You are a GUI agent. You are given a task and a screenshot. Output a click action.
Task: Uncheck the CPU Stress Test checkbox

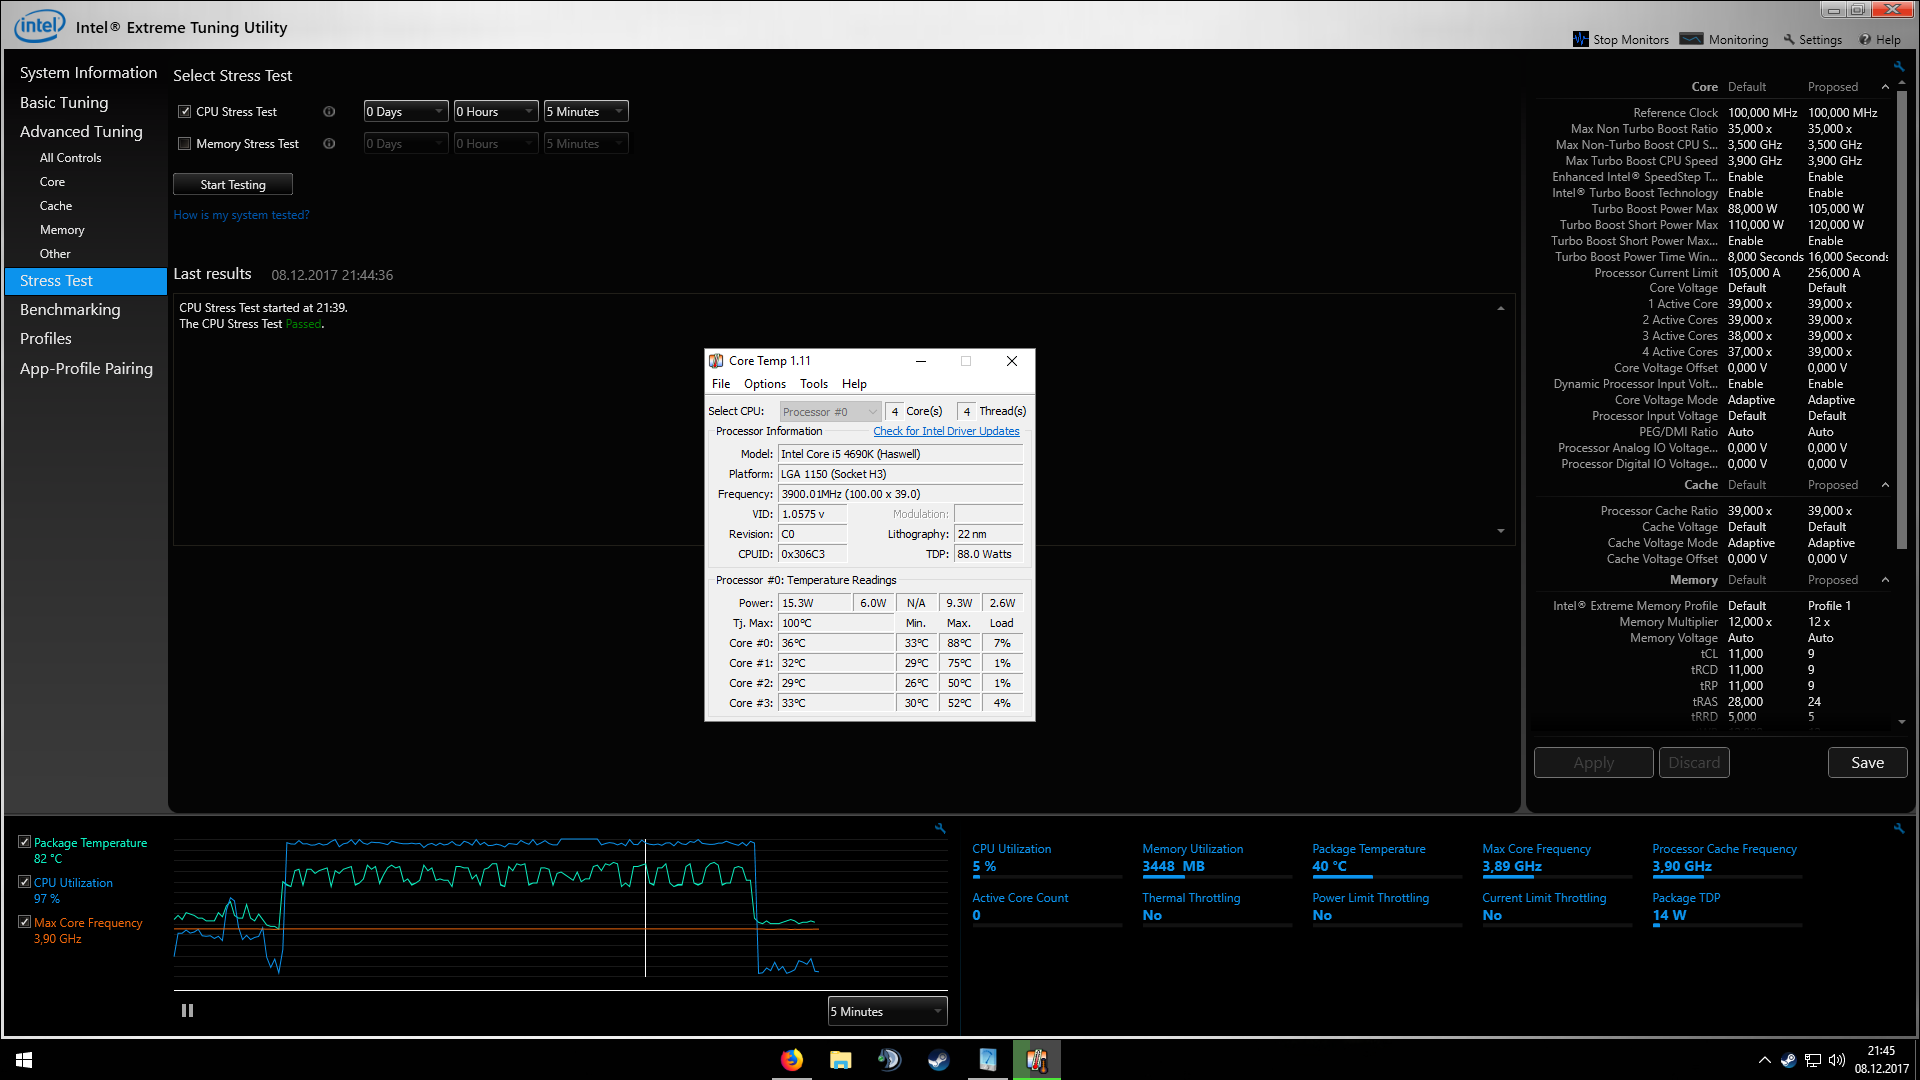(185, 112)
